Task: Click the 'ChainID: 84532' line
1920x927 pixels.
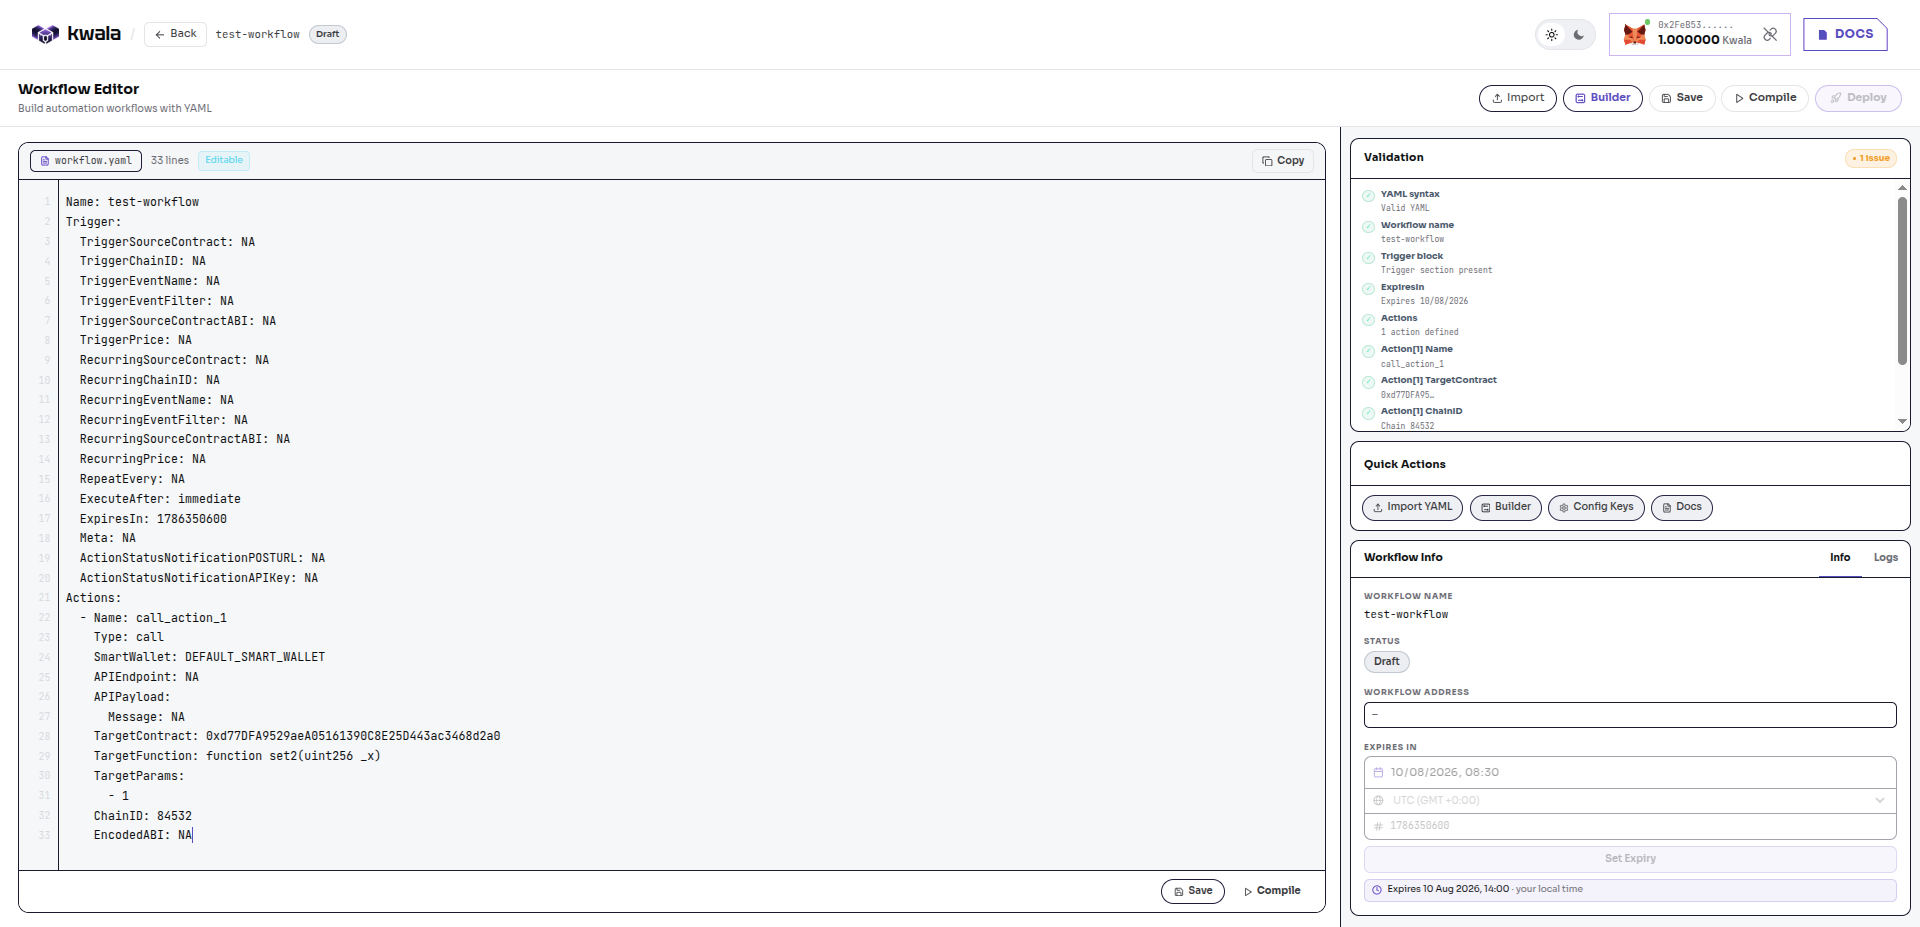Action: tap(143, 817)
